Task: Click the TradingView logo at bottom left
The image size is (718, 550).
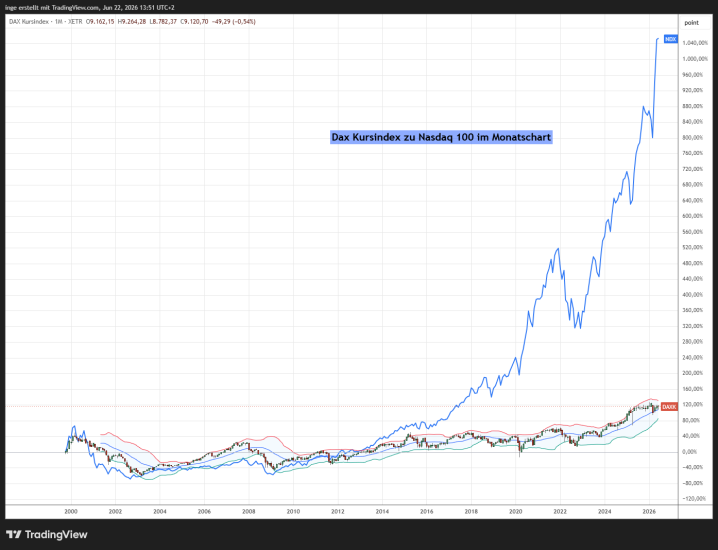Action: pos(47,534)
